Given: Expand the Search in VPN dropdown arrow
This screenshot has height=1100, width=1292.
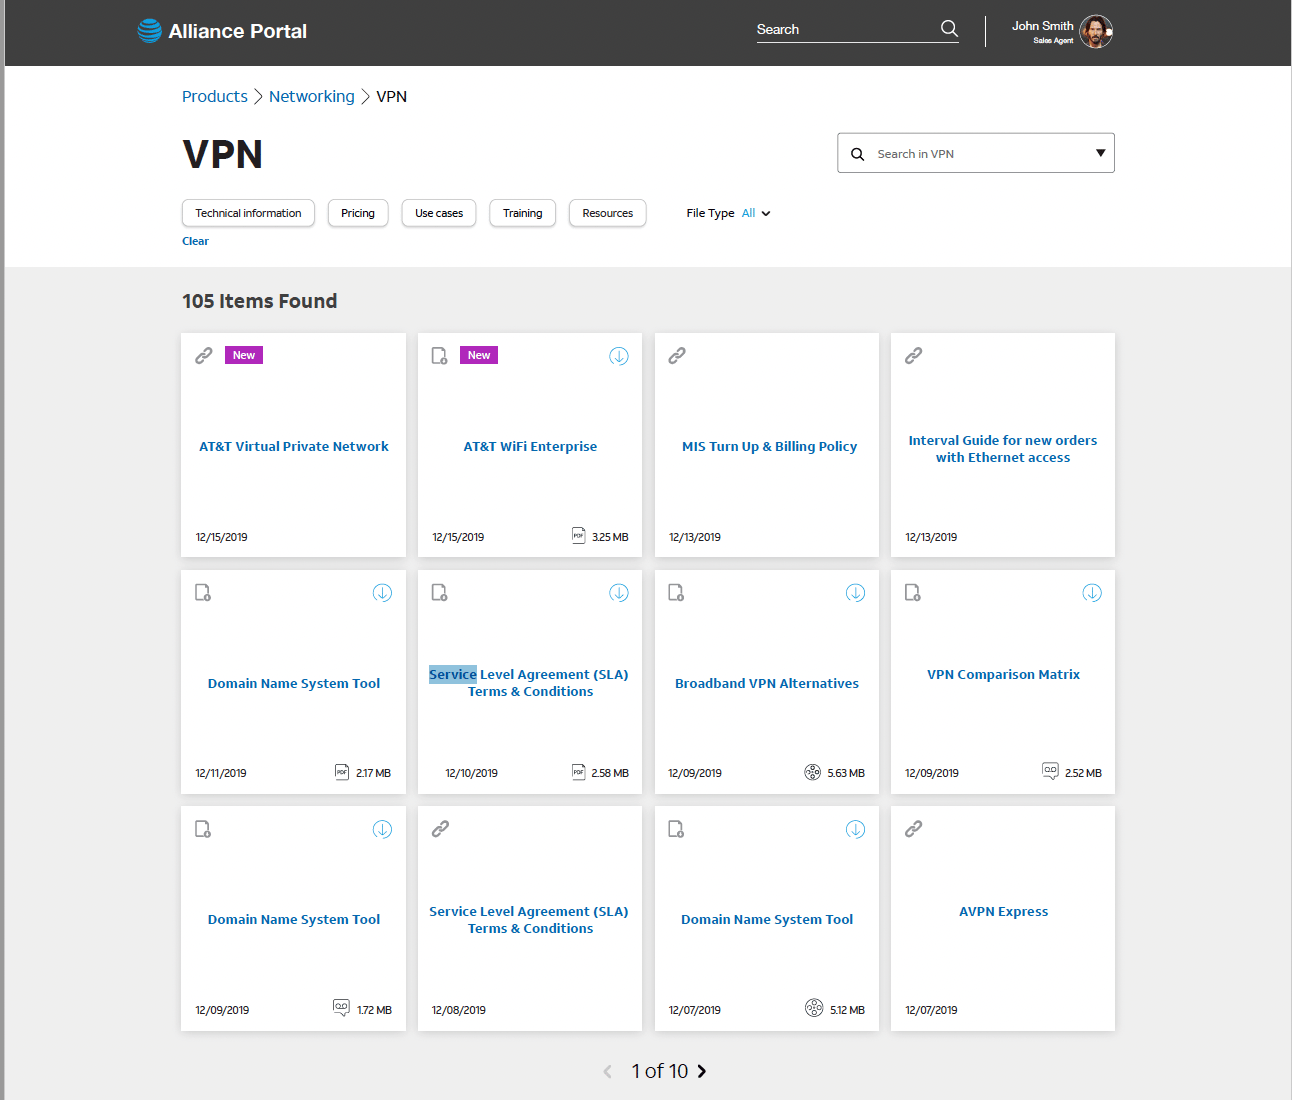Looking at the screenshot, I should (x=1100, y=153).
